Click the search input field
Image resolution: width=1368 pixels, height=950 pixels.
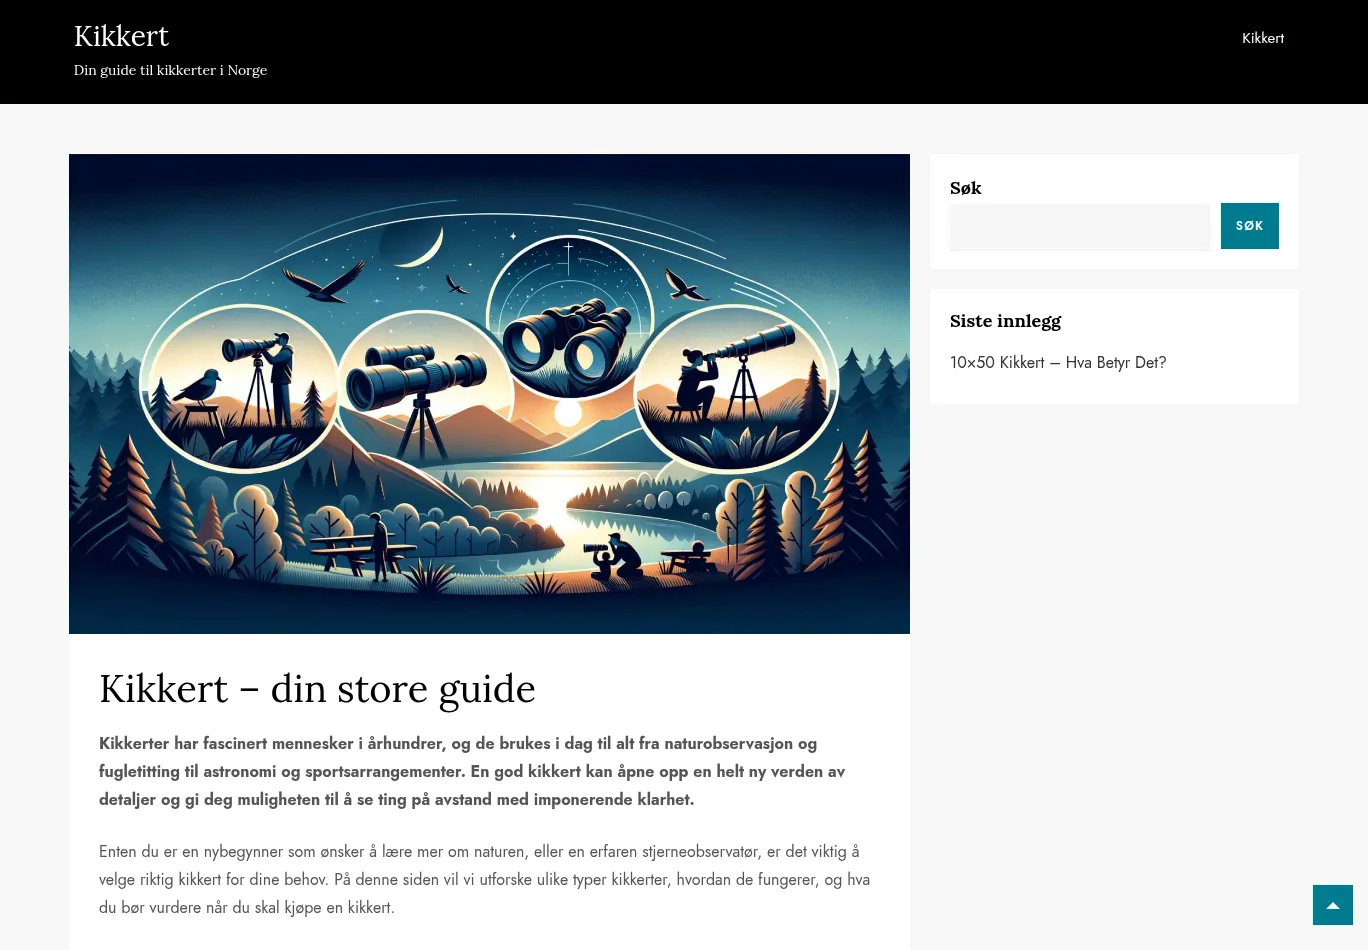pos(1079,226)
